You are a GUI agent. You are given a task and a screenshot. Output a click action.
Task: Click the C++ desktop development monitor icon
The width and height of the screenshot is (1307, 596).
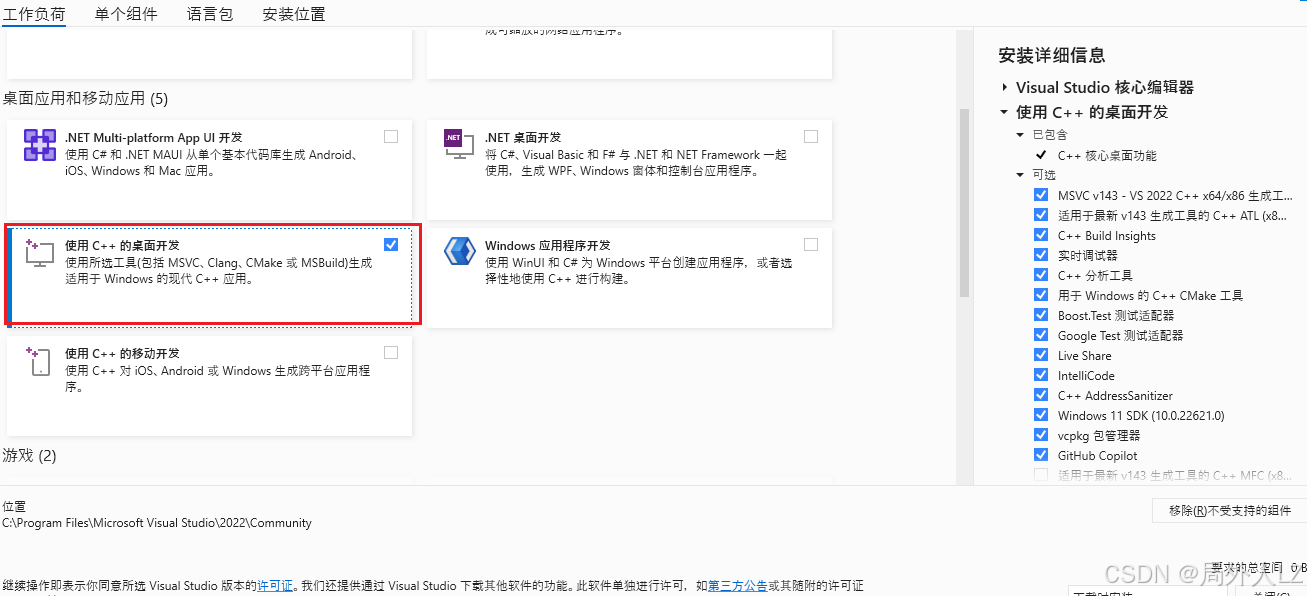click(39, 254)
